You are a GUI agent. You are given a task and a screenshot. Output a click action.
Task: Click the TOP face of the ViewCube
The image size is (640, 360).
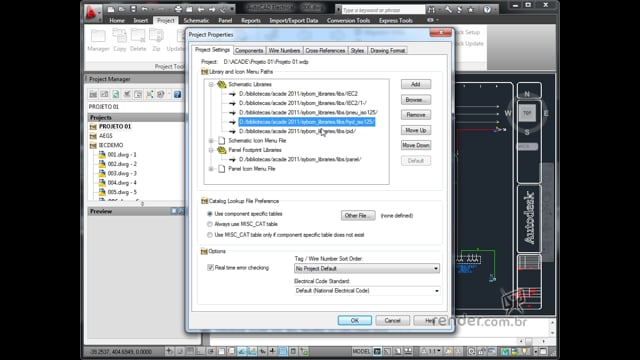527,113
